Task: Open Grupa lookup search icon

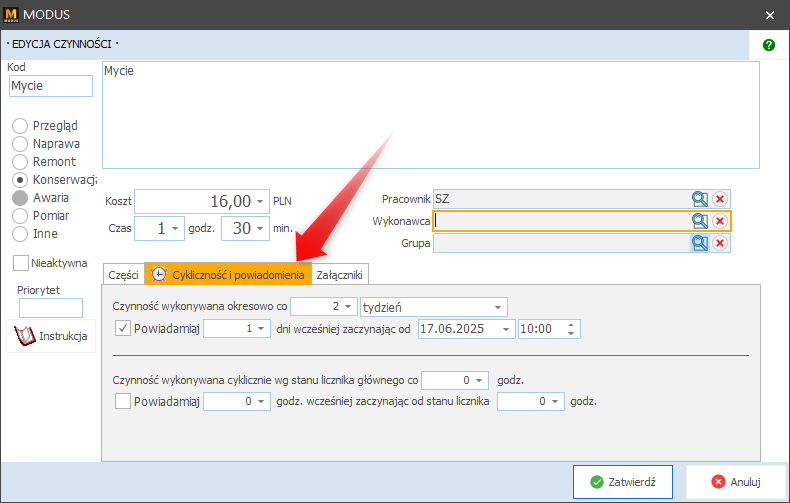Action: click(700, 242)
